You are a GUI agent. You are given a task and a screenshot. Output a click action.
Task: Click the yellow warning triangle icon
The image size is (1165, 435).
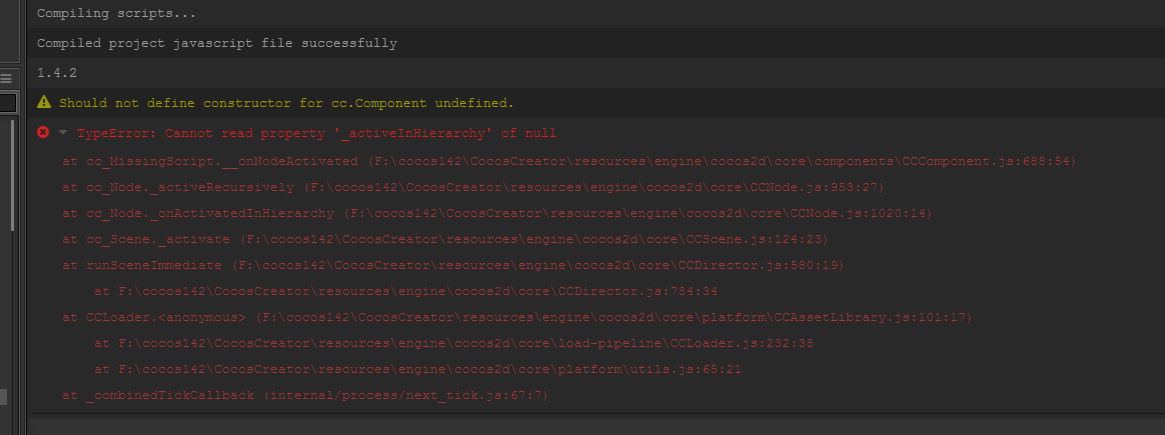(43, 102)
